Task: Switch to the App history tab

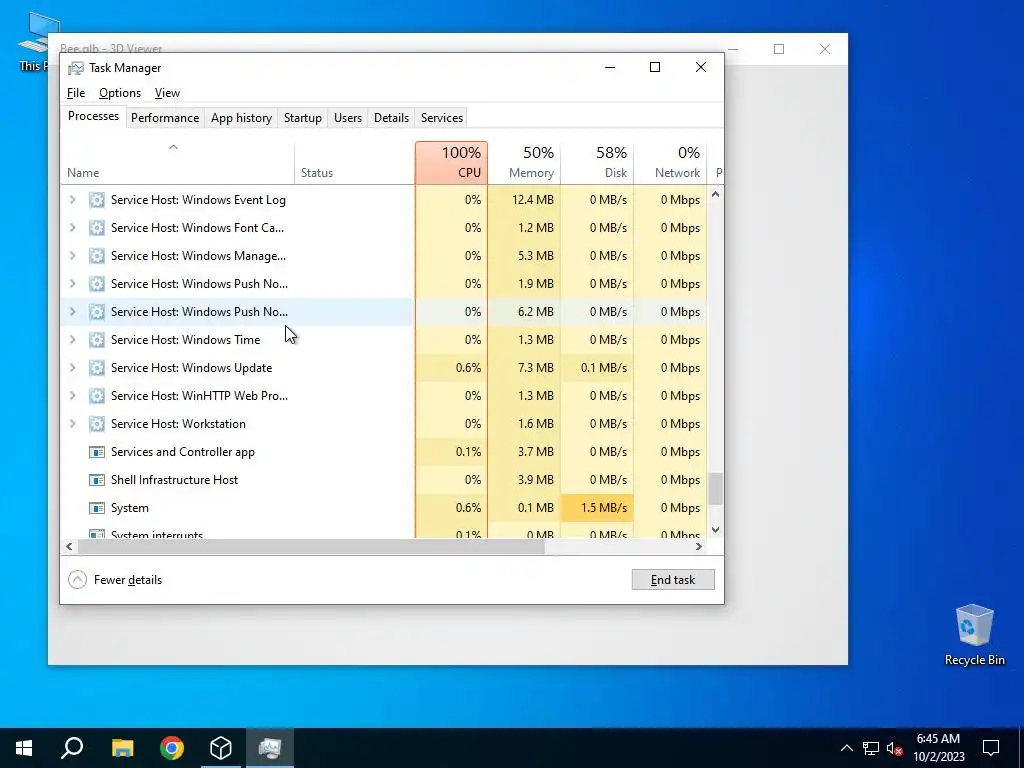Action: pos(241,118)
